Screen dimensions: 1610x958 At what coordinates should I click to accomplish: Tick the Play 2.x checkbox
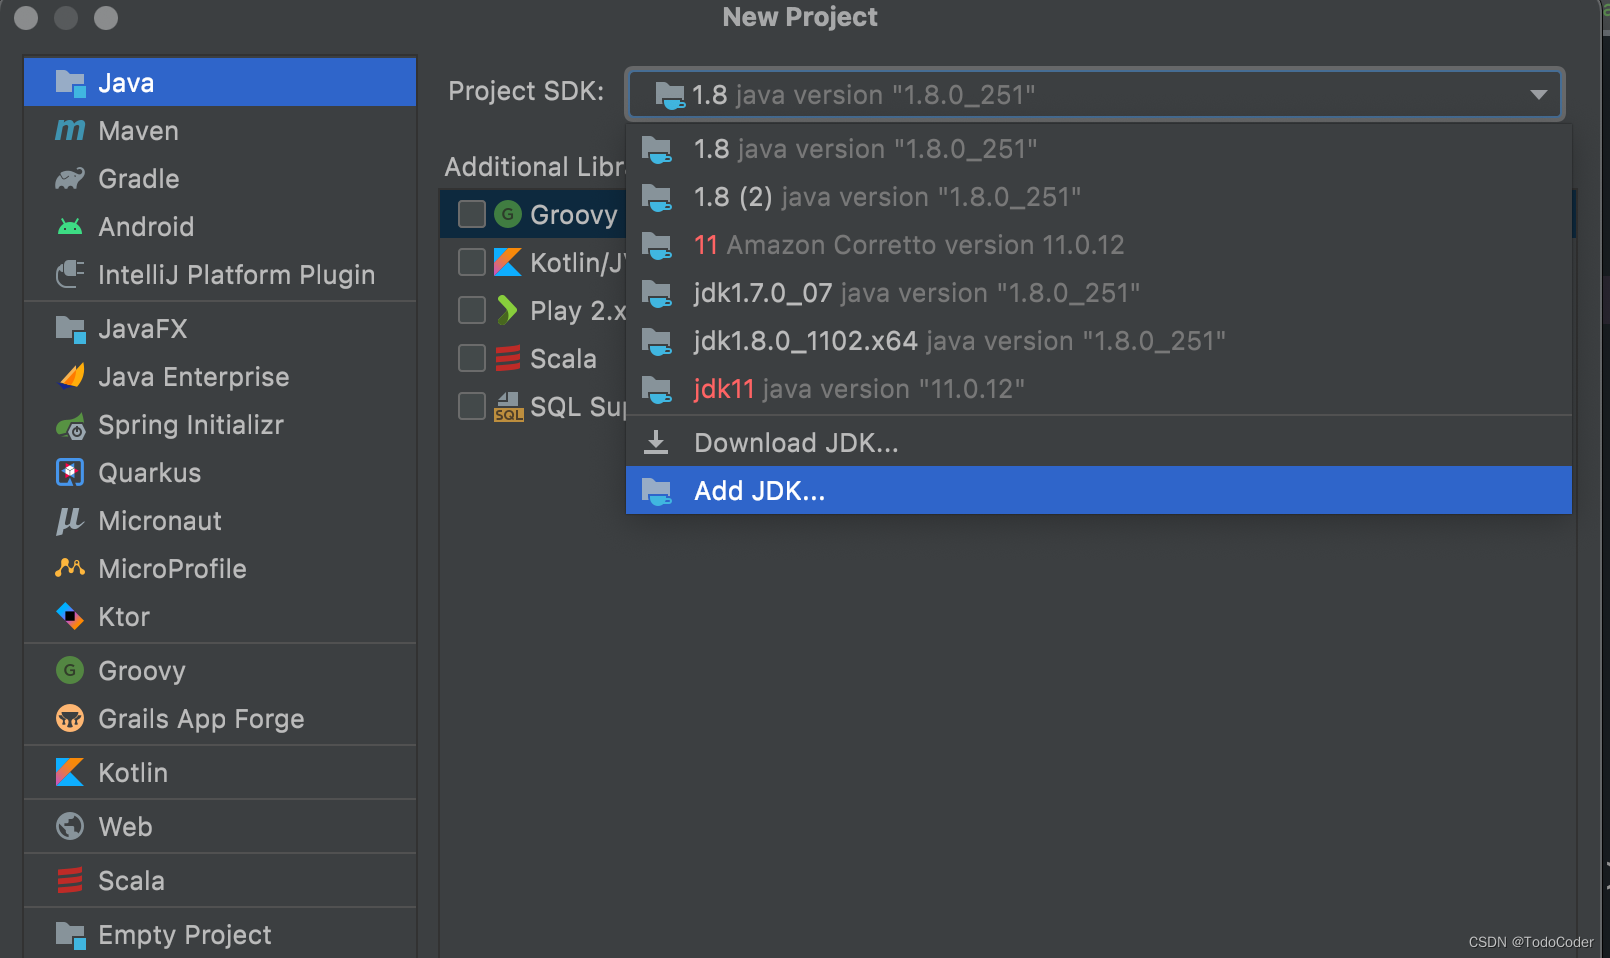coord(472,310)
